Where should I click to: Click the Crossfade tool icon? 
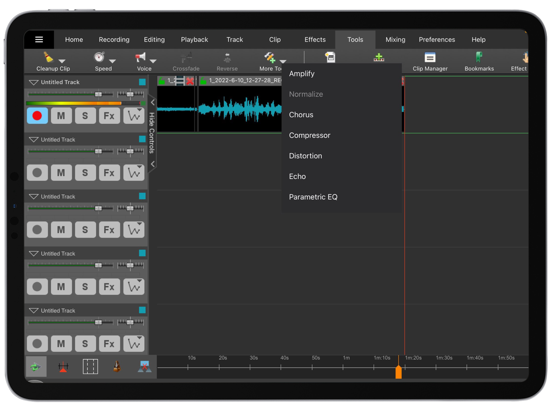186,57
